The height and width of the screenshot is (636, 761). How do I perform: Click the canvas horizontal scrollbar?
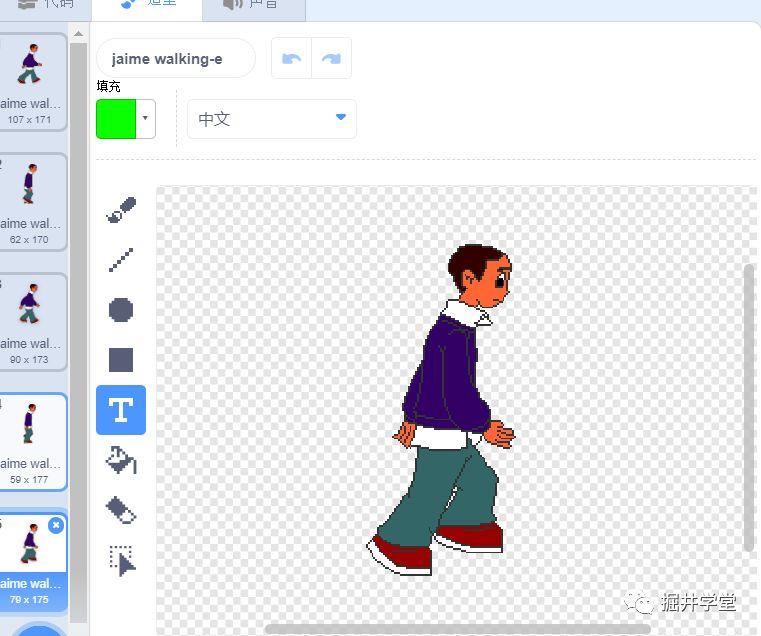[x=458, y=629]
